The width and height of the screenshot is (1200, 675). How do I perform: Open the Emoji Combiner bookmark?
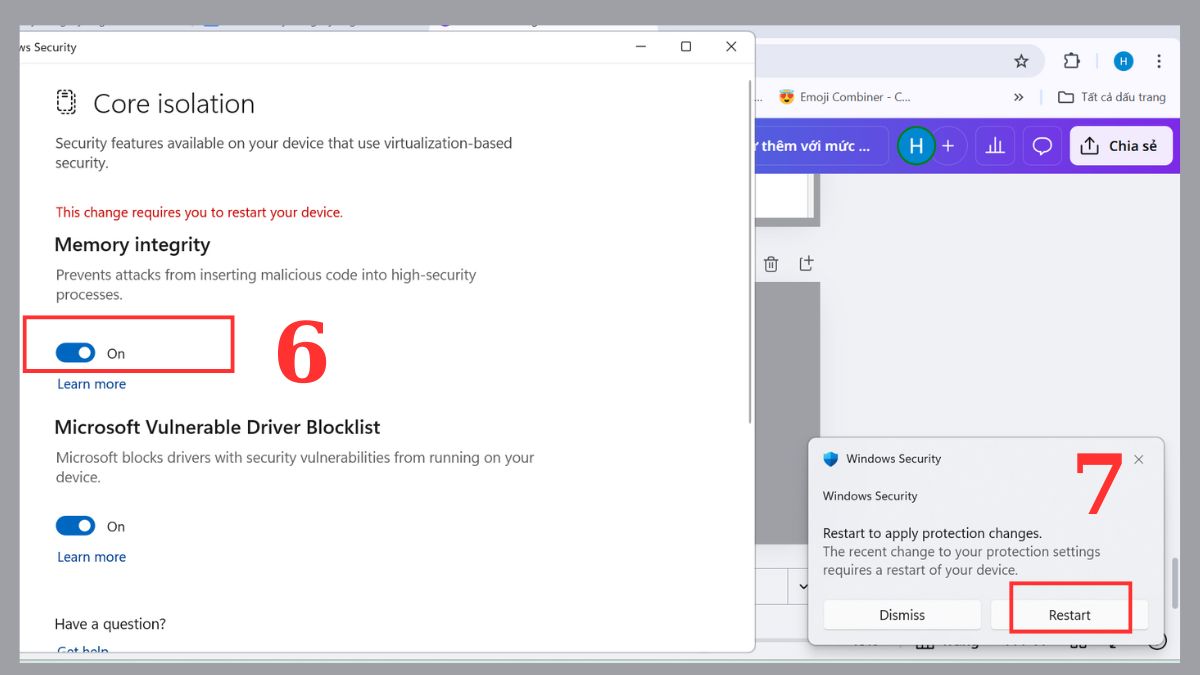[x=845, y=97]
